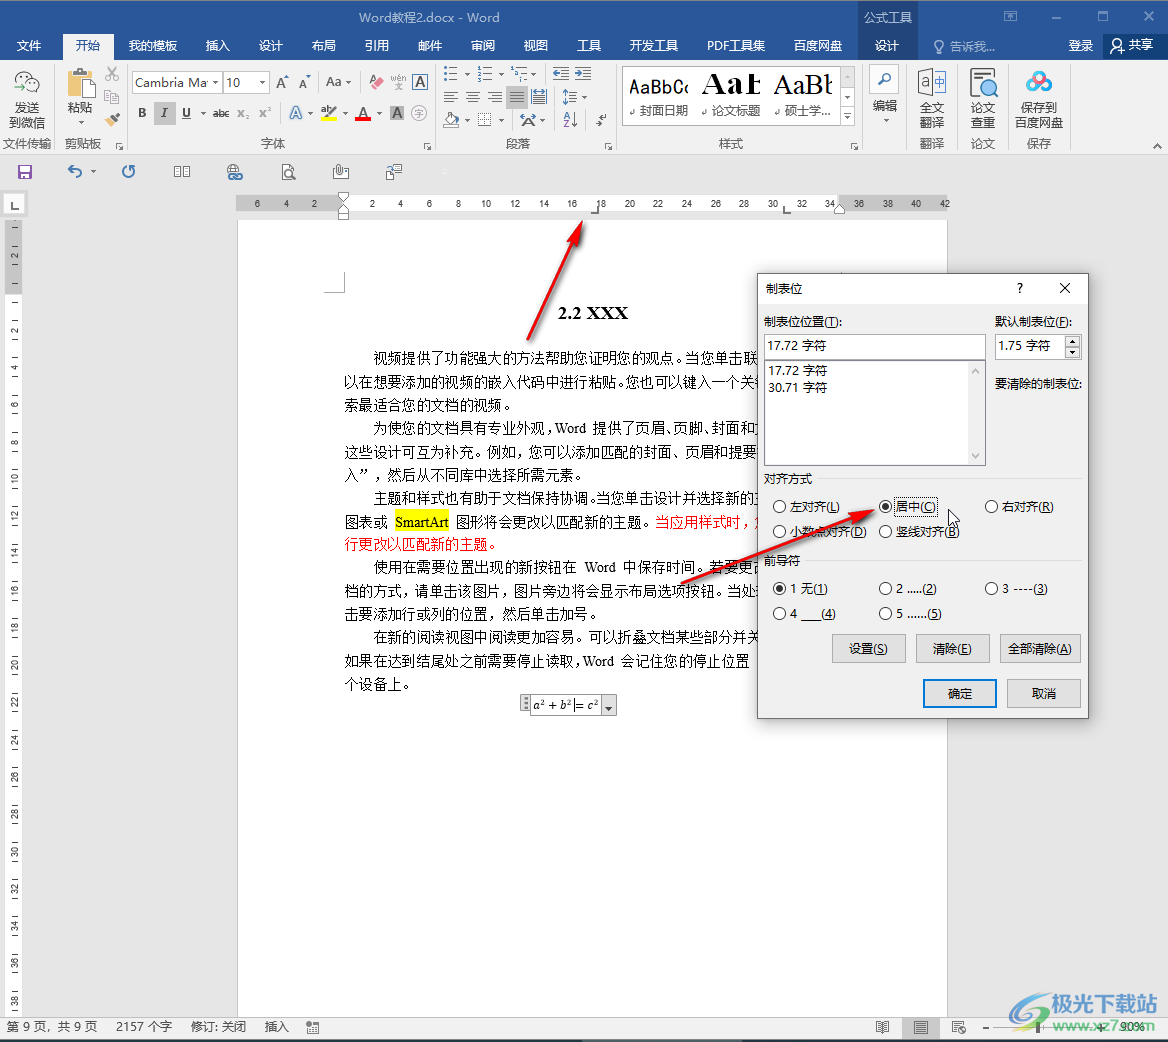Switch to 开发工具 Developer tab
1168x1042 pixels.
[653, 46]
